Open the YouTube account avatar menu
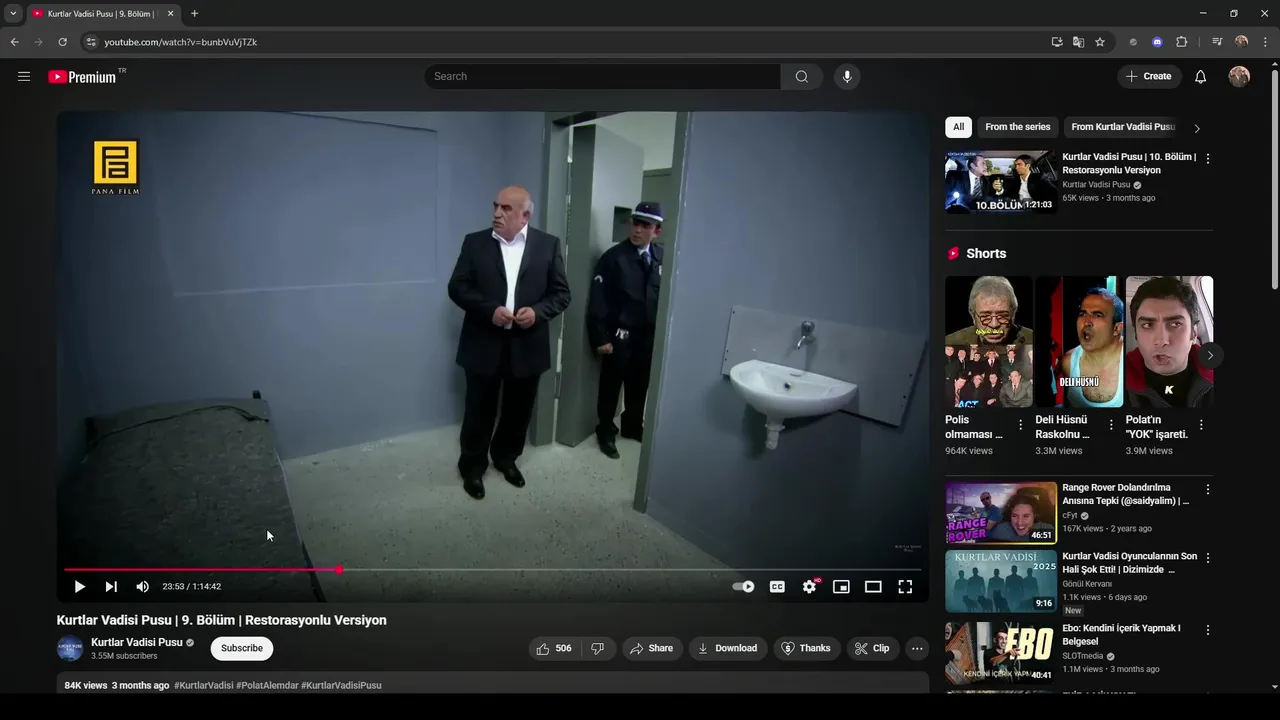This screenshot has height=720, width=1280. (1239, 76)
